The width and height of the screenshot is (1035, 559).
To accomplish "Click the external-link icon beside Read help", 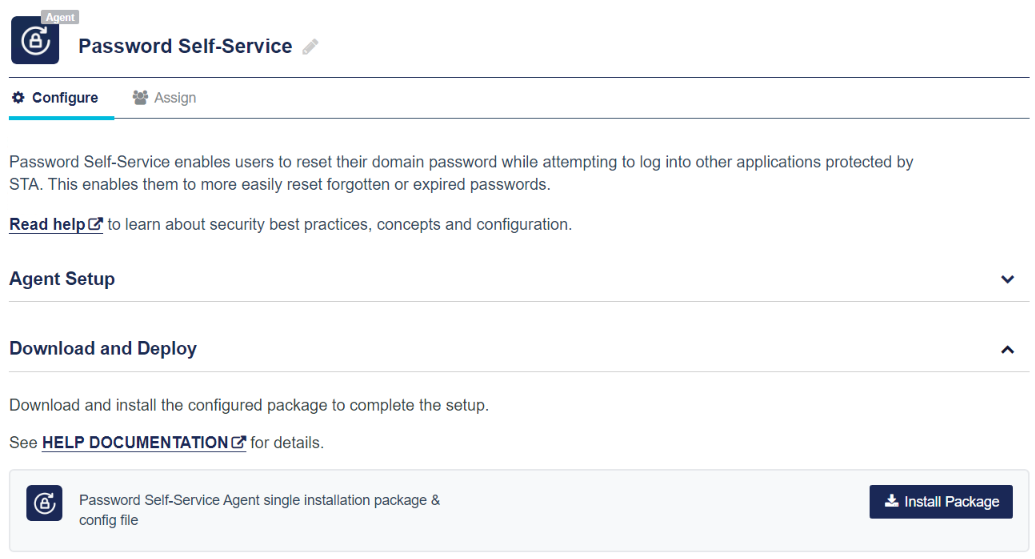I will [96, 225].
